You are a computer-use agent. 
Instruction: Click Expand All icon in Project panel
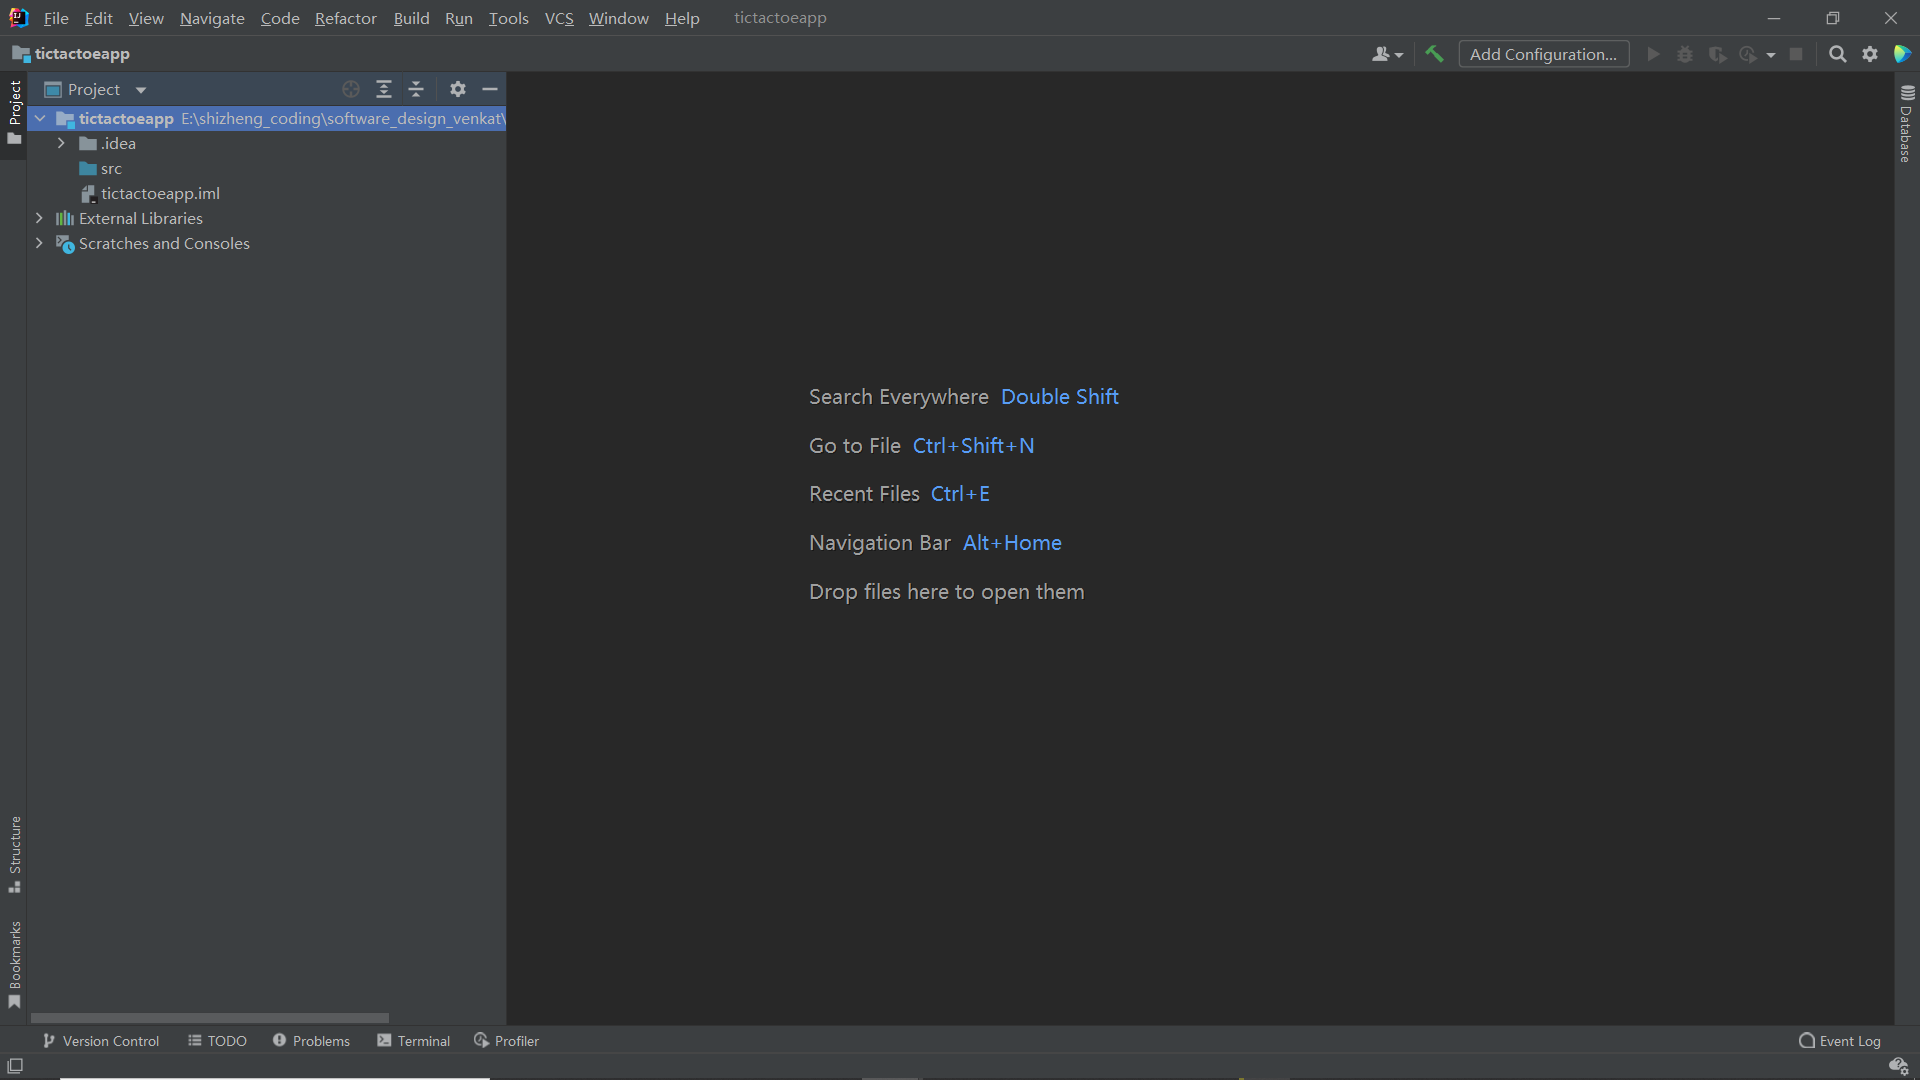tap(384, 89)
